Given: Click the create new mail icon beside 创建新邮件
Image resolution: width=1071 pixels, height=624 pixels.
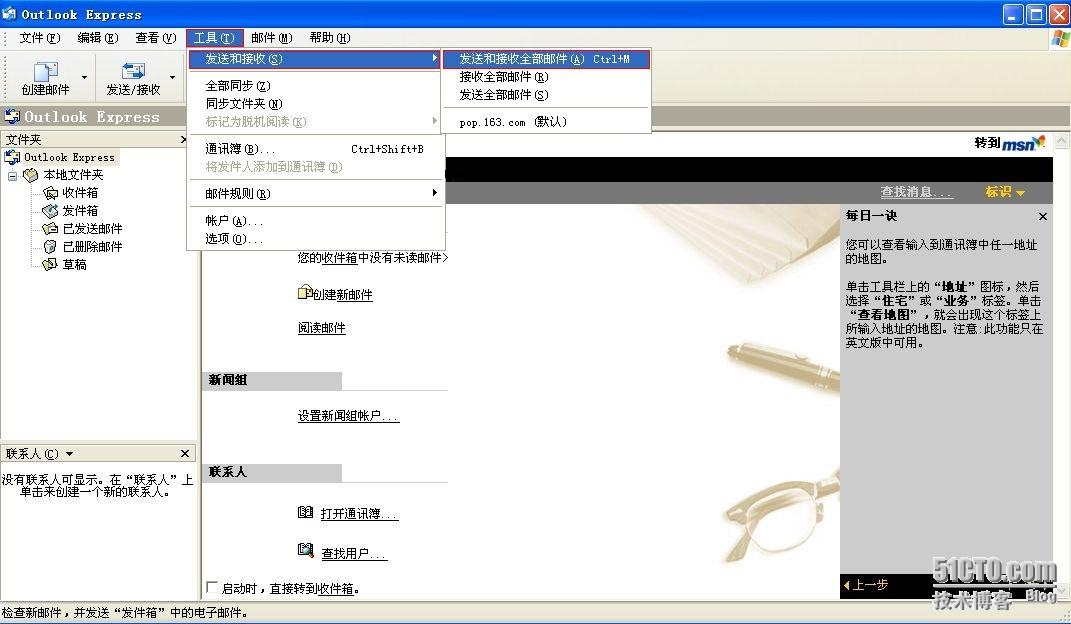Looking at the screenshot, I should pyautogui.click(x=305, y=293).
